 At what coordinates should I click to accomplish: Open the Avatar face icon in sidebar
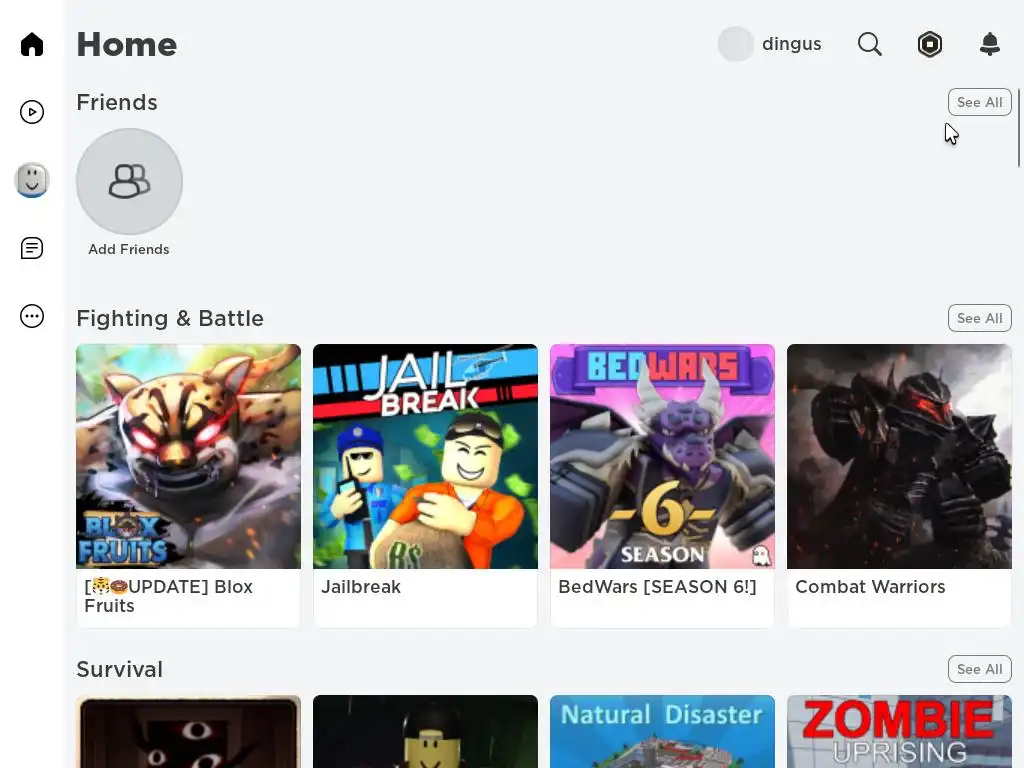click(x=32, y=180)
